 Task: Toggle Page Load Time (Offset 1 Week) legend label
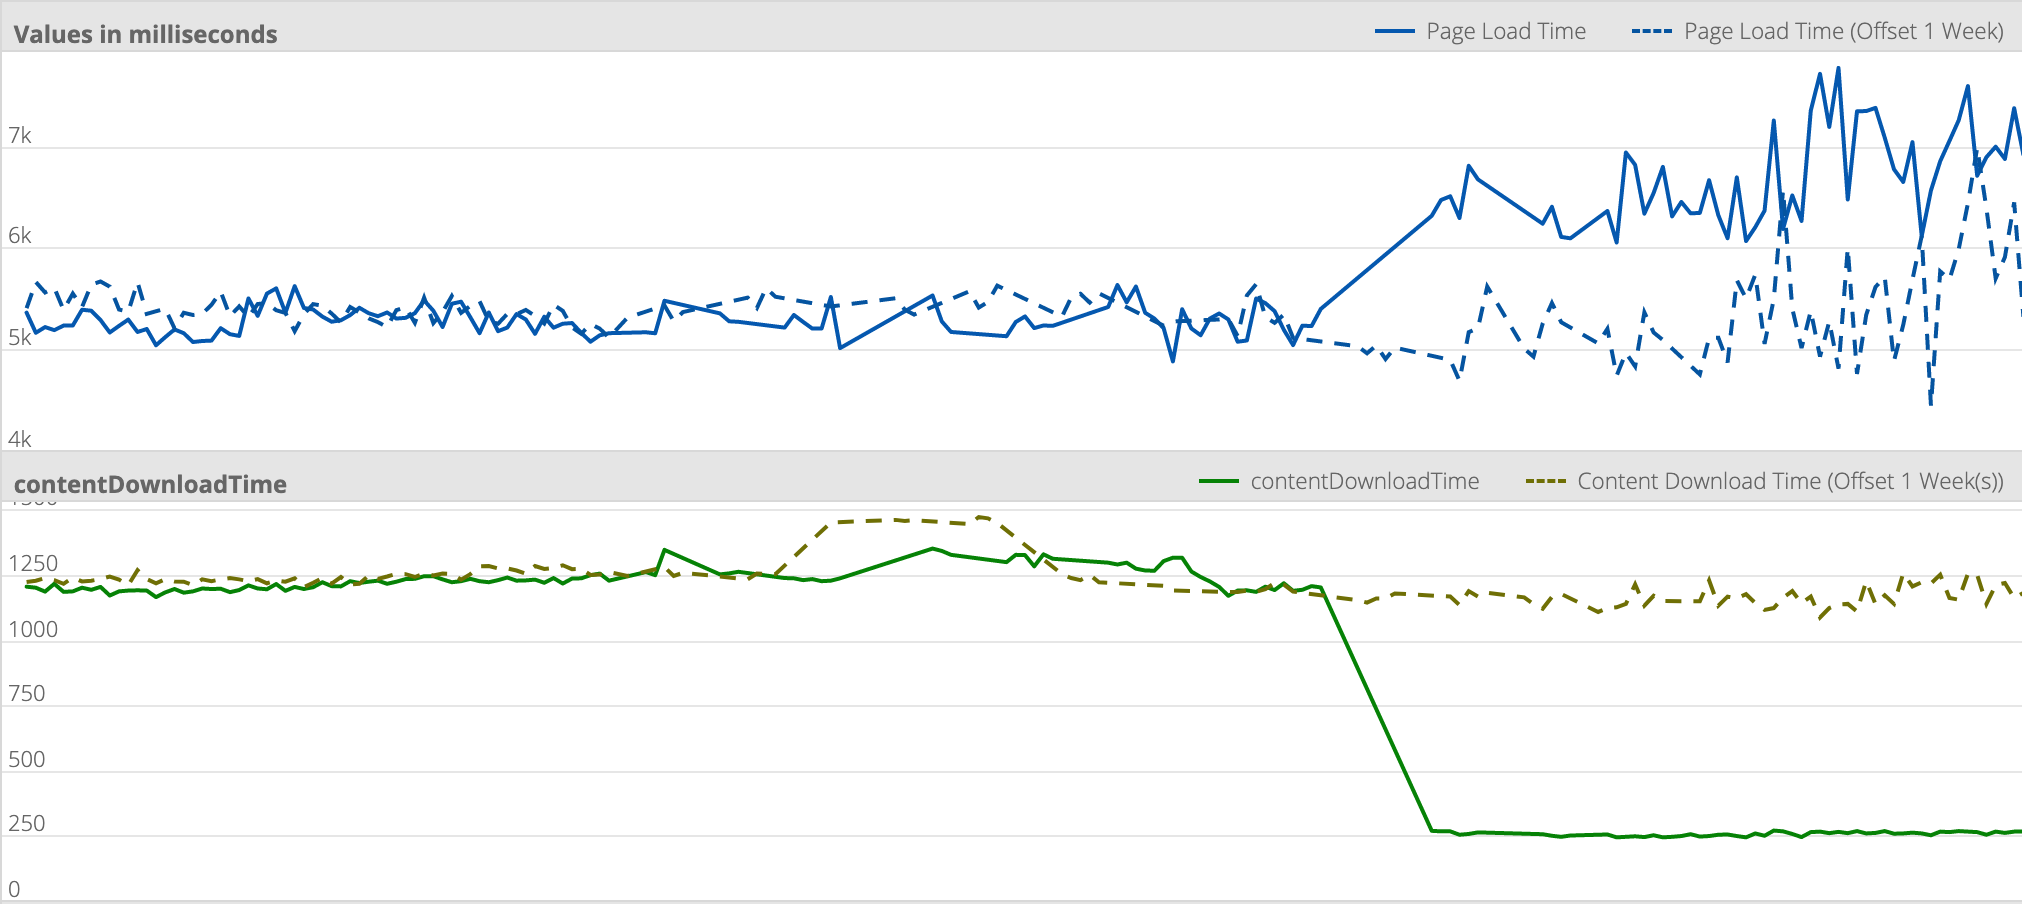[x=1843, y=32]
